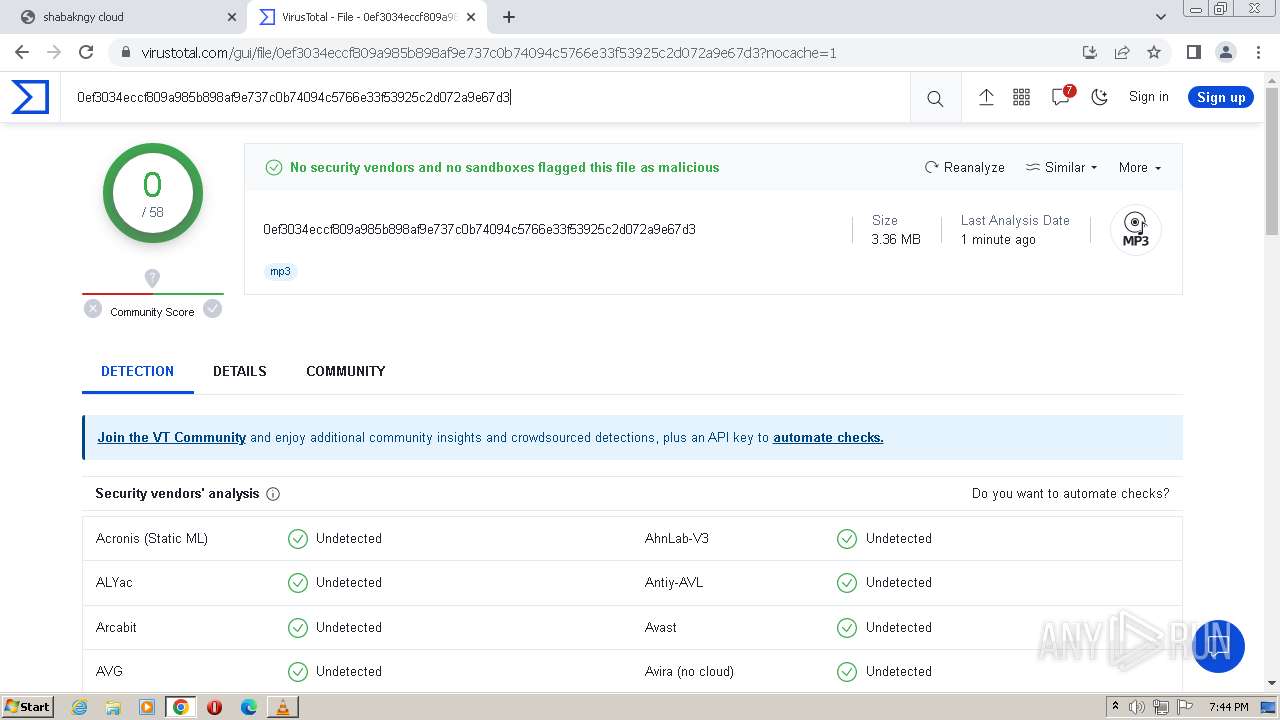Click the Sign up button
Screen dimensions: 1280x720
coord(1221,97)
